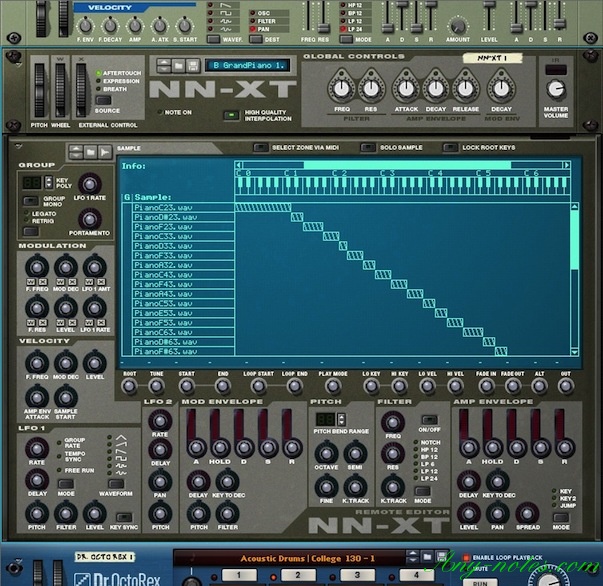Change Pitch Bend Range with stepper arrows
The height and width of the screenshot is (586, 603).
(x=341, y=419)
